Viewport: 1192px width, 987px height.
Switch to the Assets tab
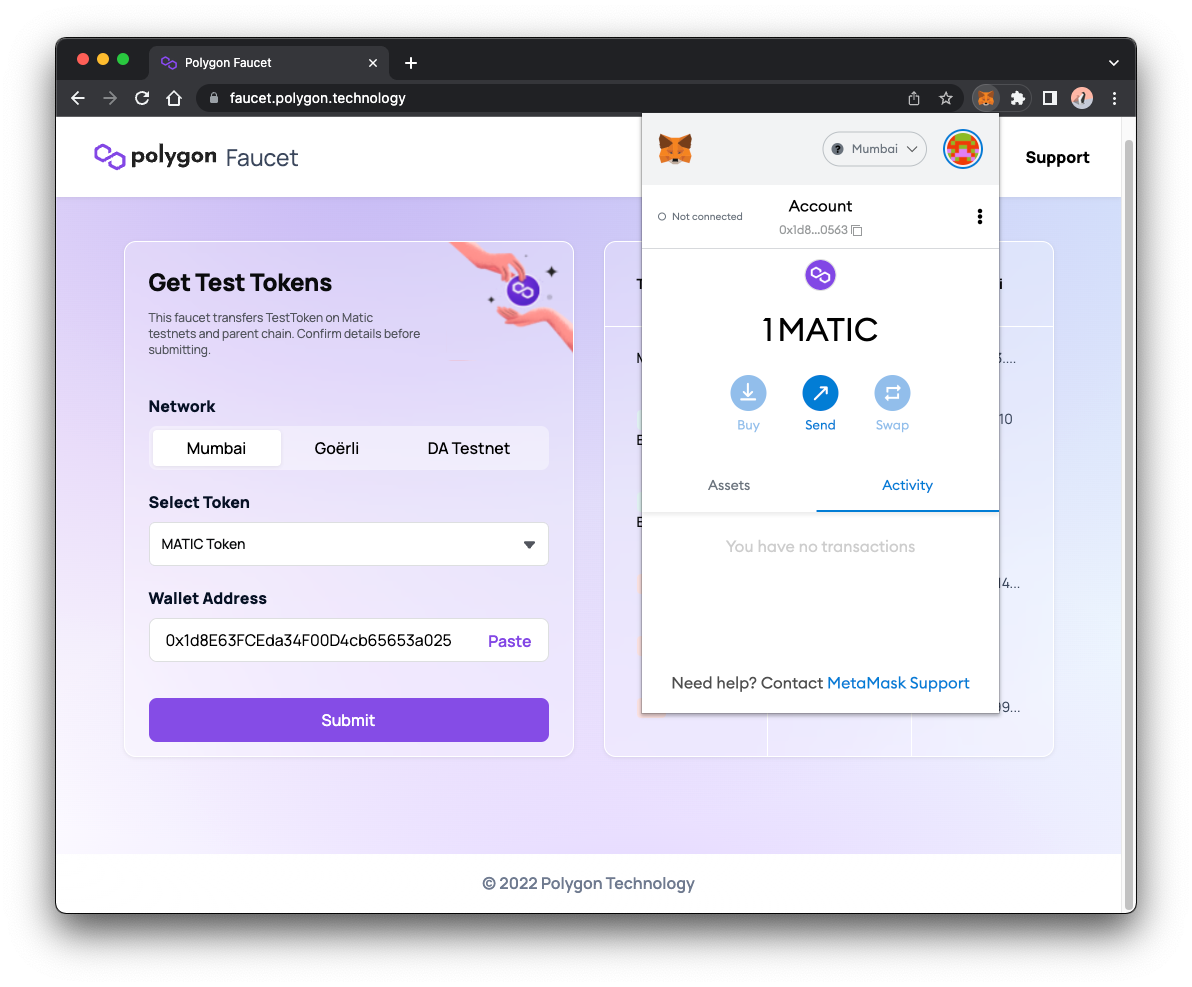[729, 485]
